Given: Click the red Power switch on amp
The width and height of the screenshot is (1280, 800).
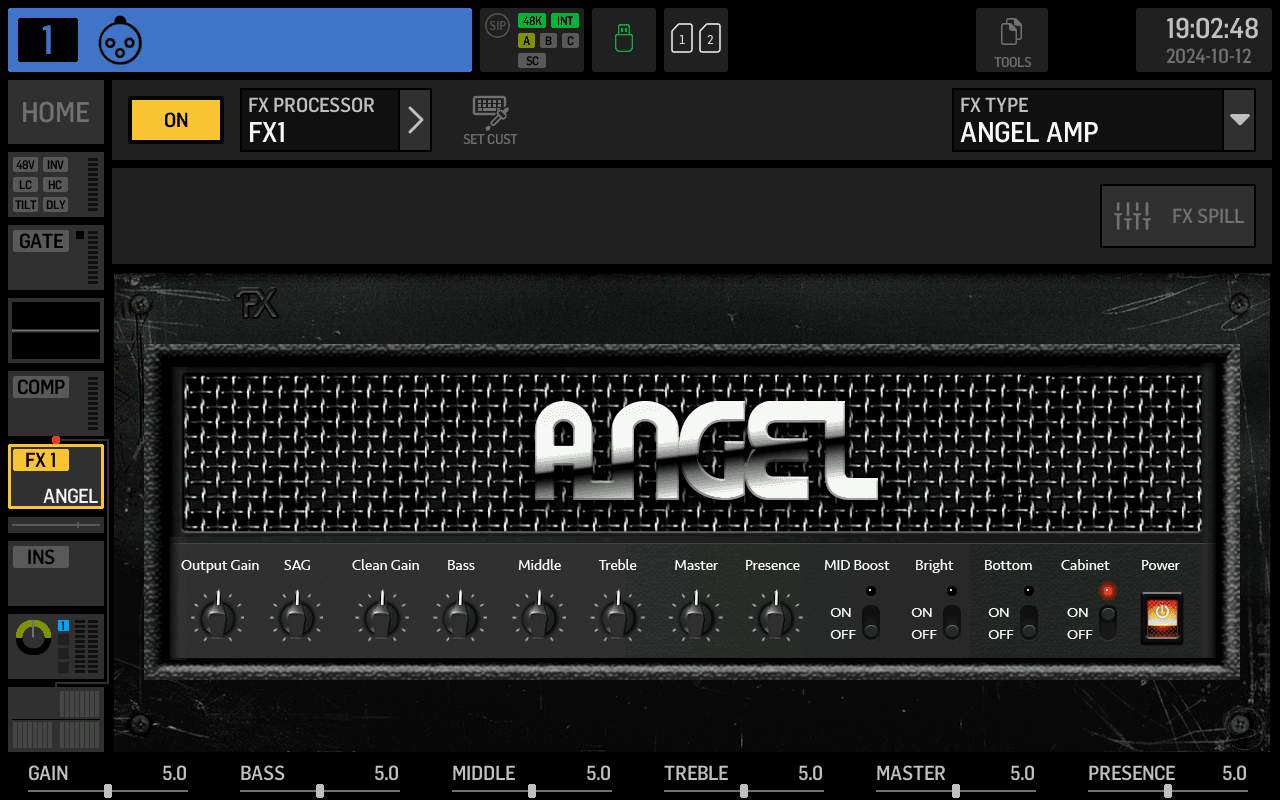Looking at the screenshot, I should click(x=1162, y=617).
